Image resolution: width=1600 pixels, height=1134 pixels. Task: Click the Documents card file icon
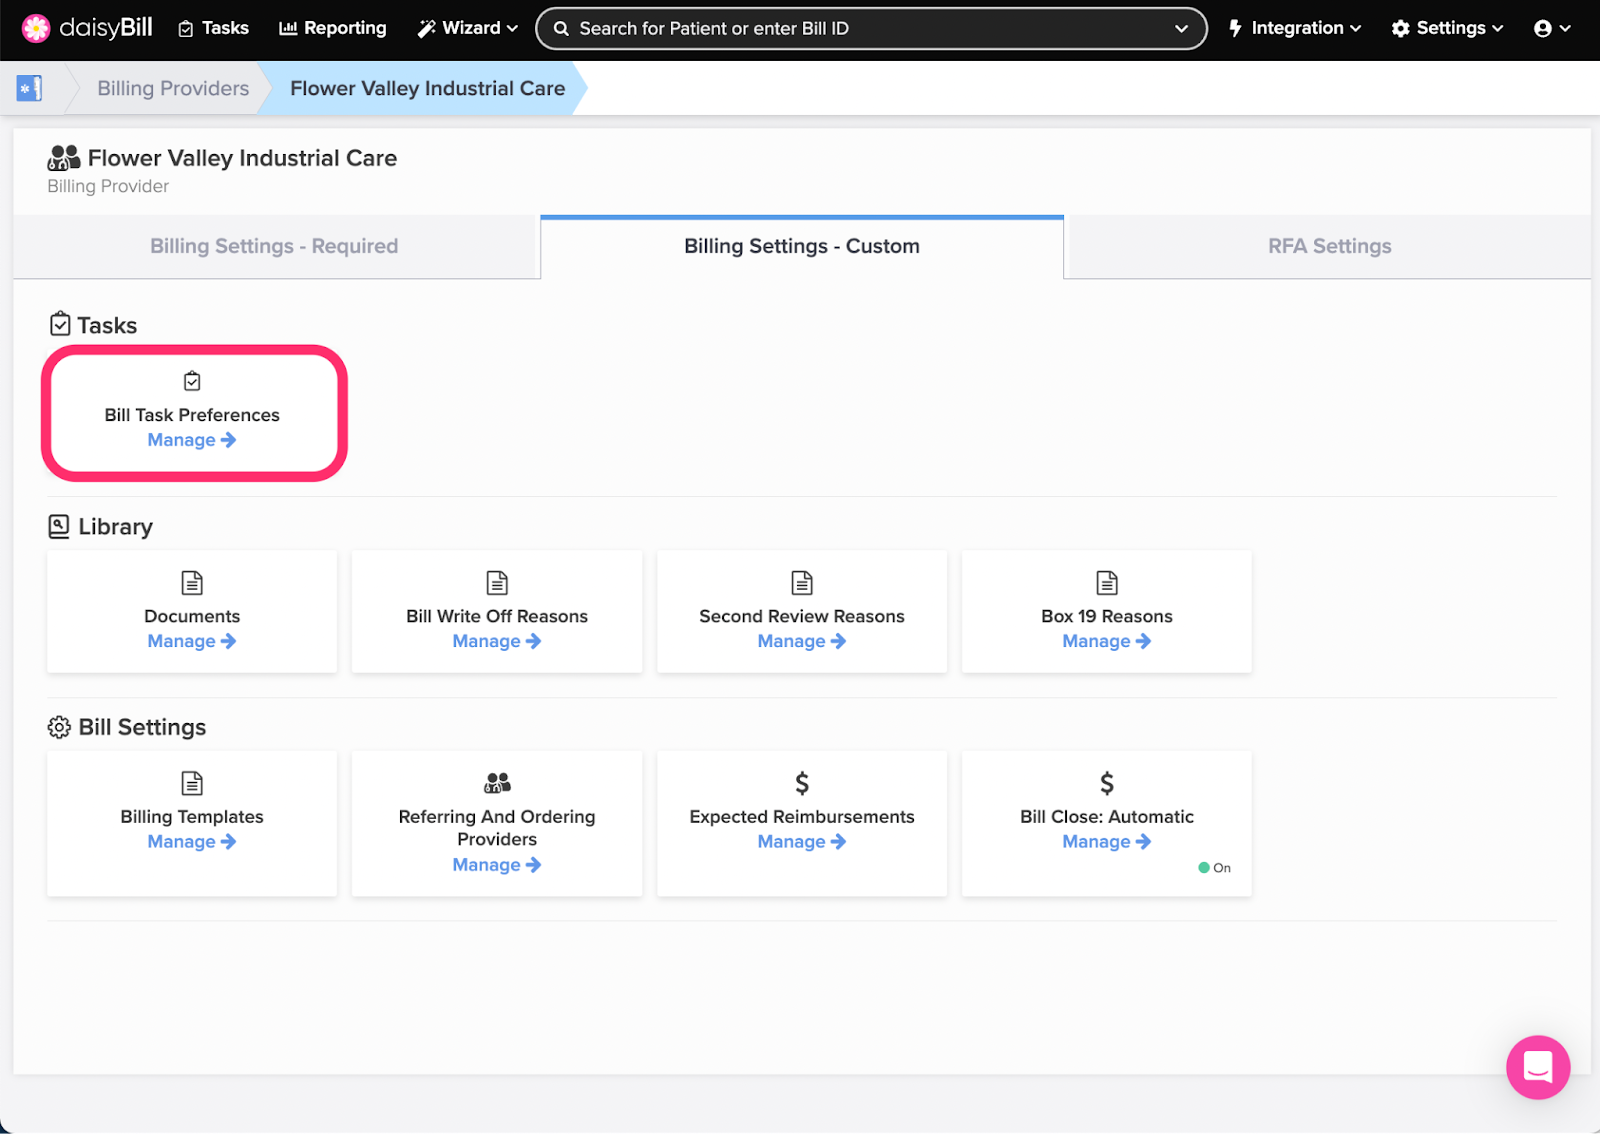pos(192,583)
